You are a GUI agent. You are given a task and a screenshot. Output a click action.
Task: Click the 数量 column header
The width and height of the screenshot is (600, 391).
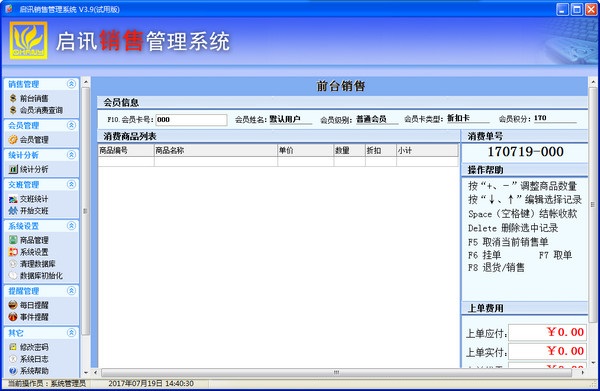pyautogui.click(x=350, y=151)
